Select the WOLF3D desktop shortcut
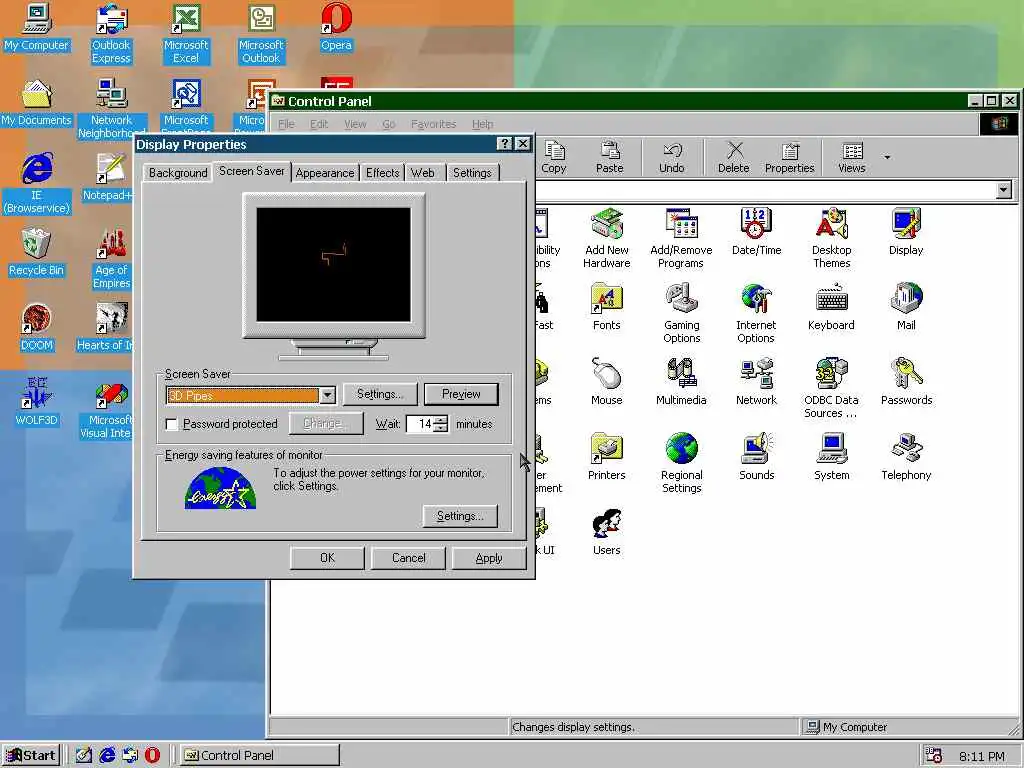 click(x=36, y=402)
